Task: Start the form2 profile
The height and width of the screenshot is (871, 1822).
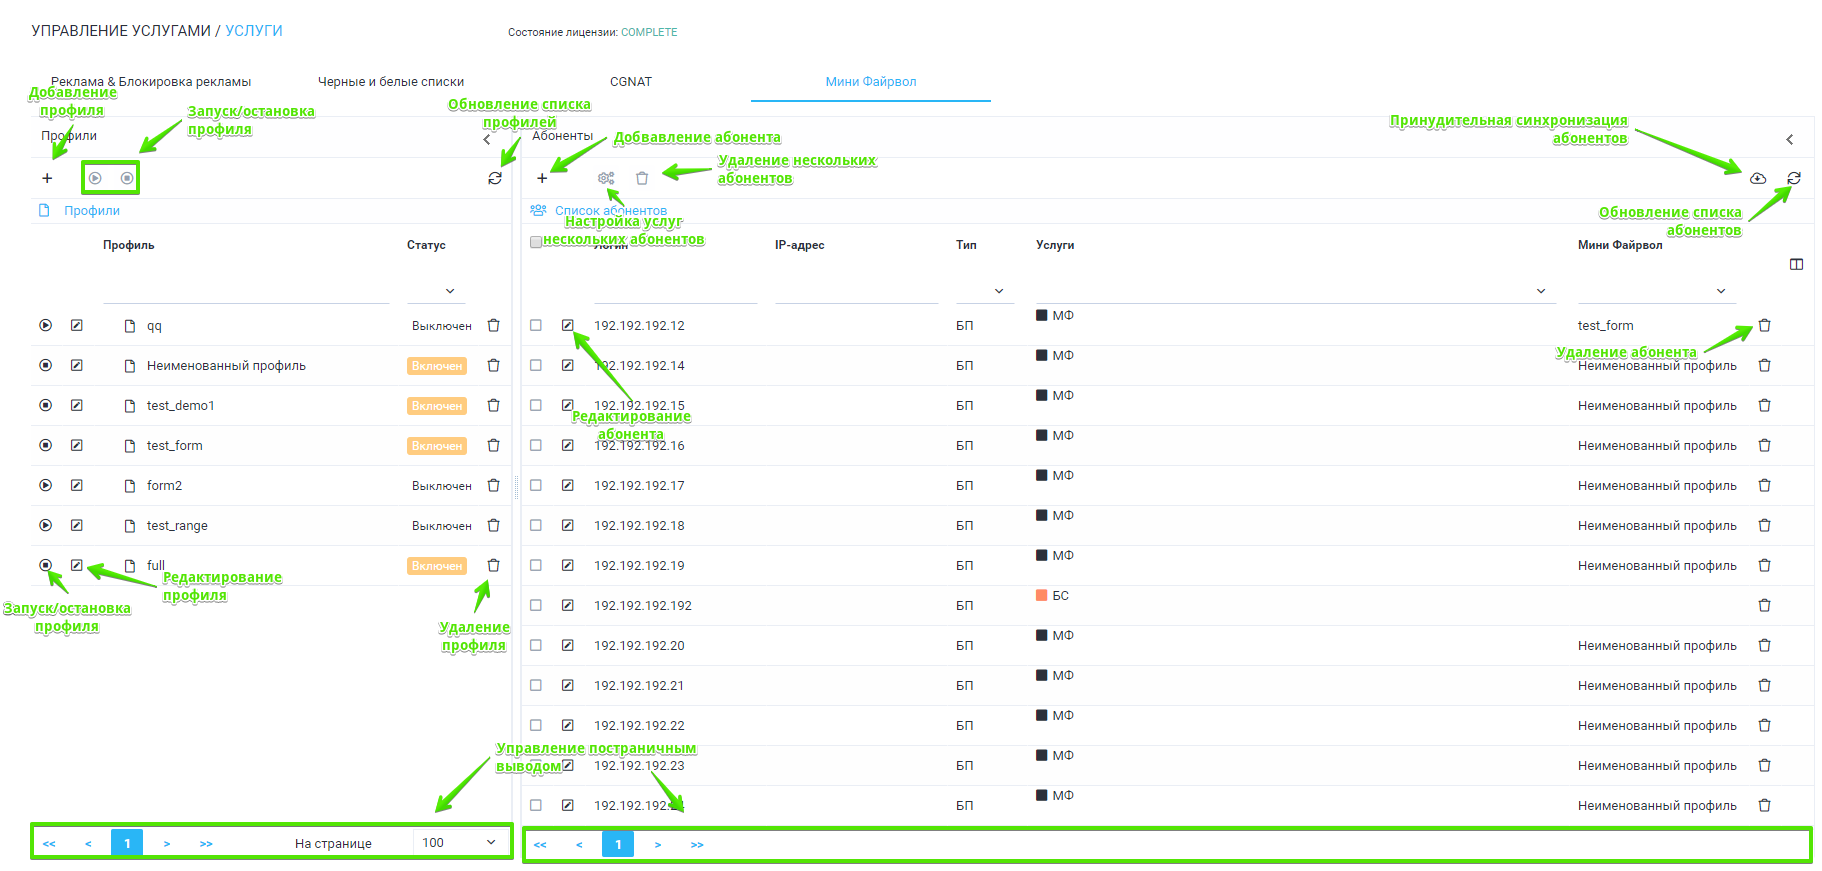Action: click(x=46, y=485)
